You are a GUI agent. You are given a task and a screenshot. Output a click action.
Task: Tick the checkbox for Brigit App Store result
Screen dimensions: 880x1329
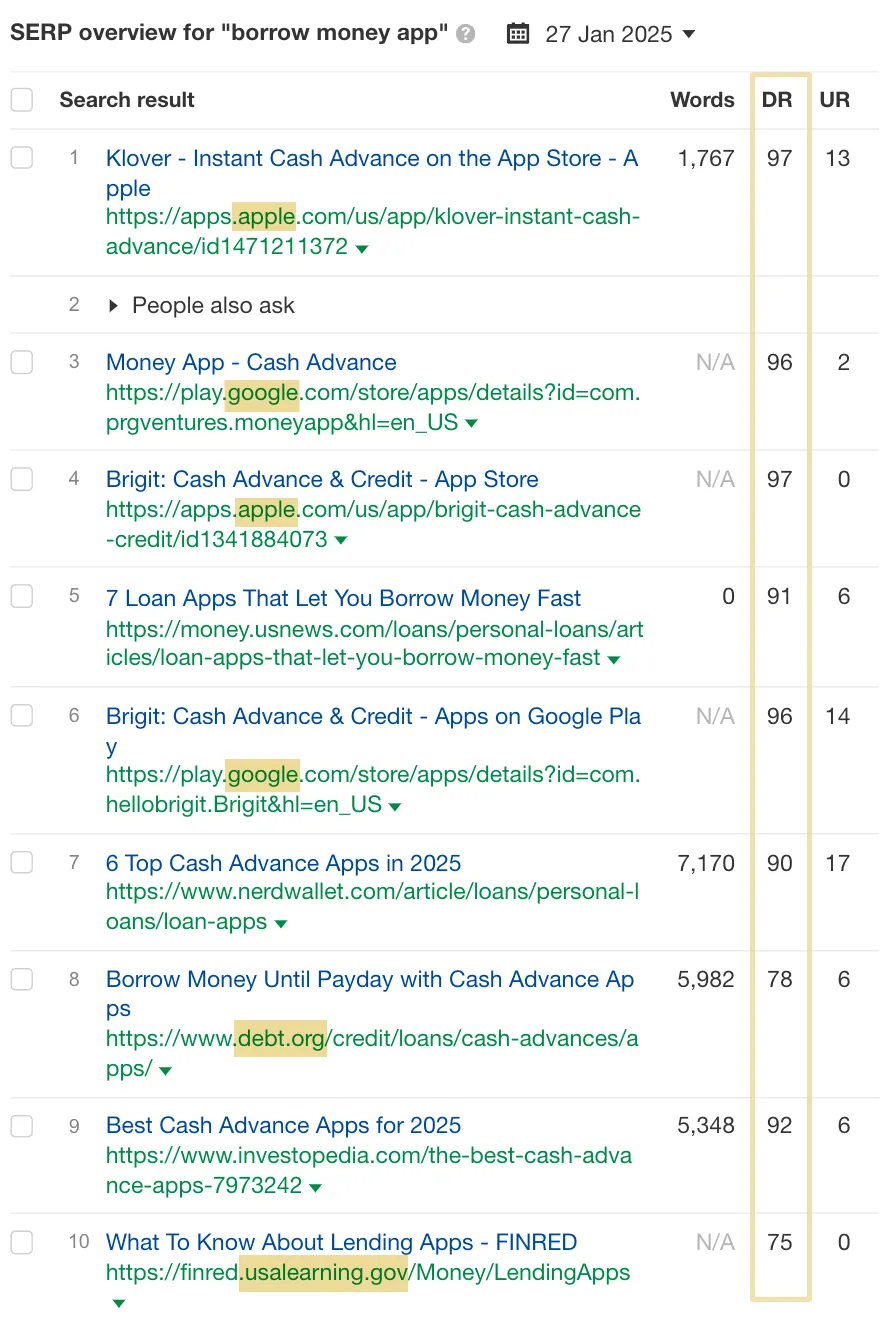click(x=22, y=480)
